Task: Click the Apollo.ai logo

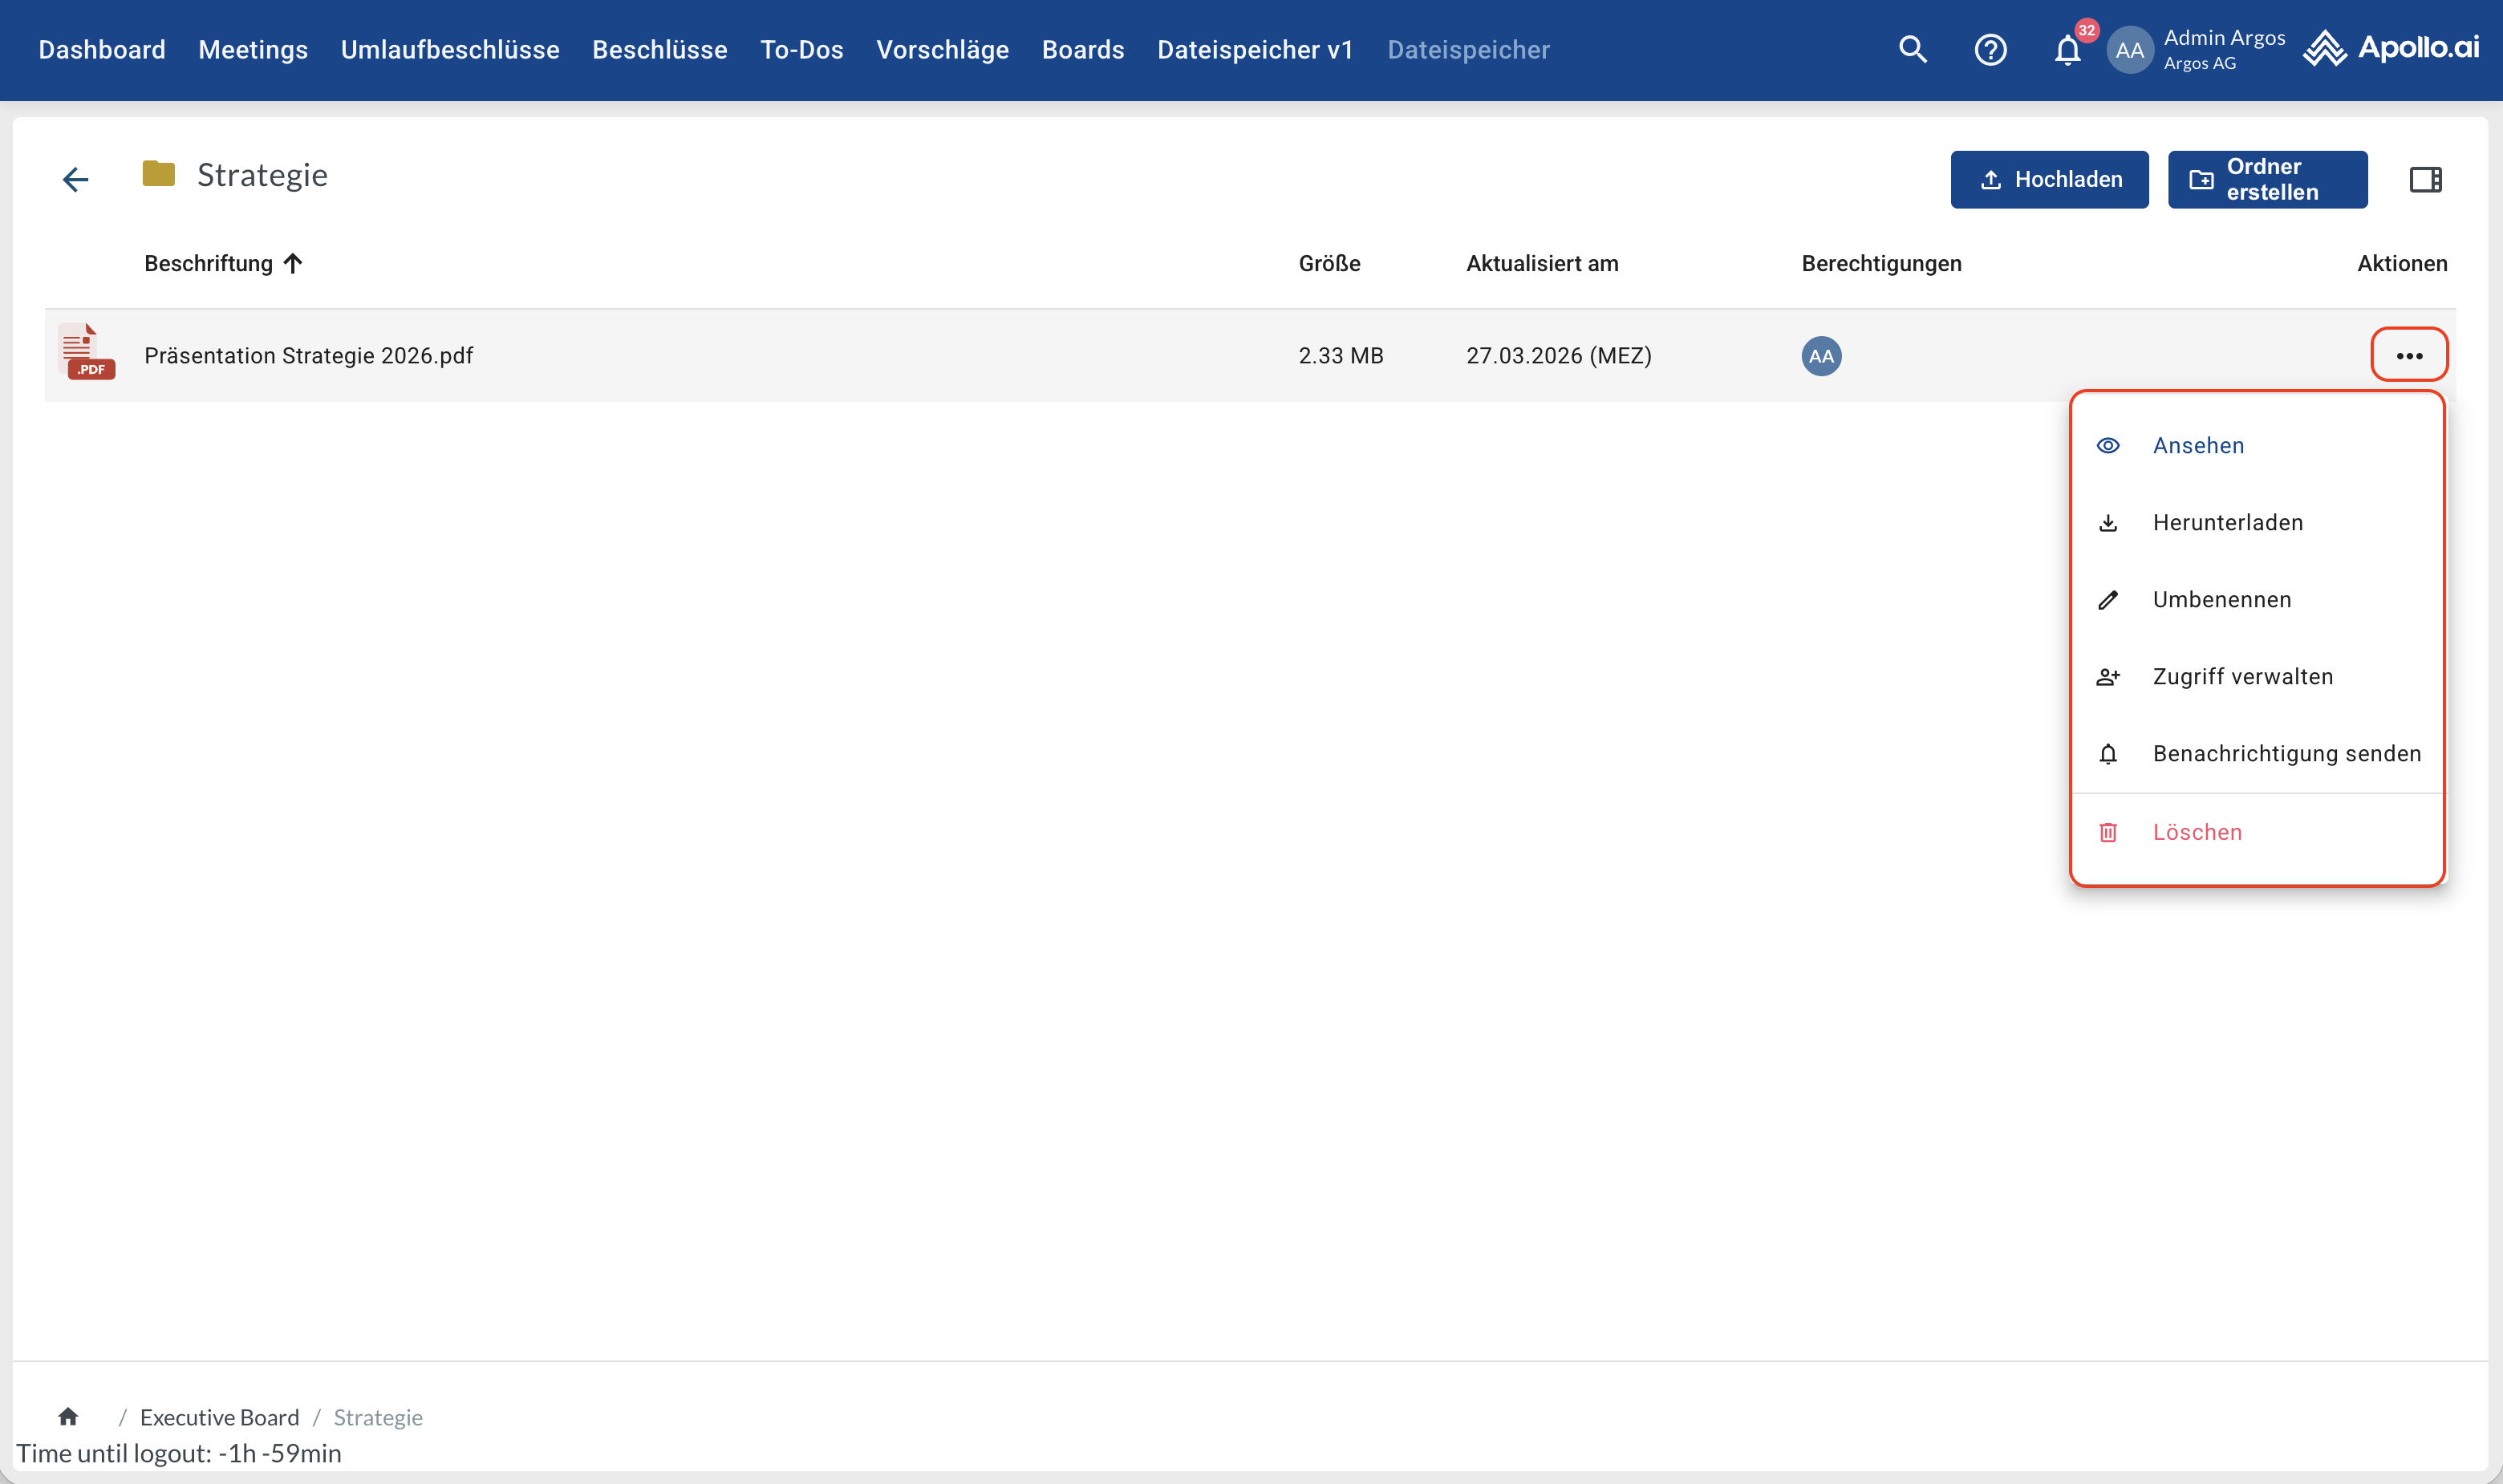Action: point(2391,47)
